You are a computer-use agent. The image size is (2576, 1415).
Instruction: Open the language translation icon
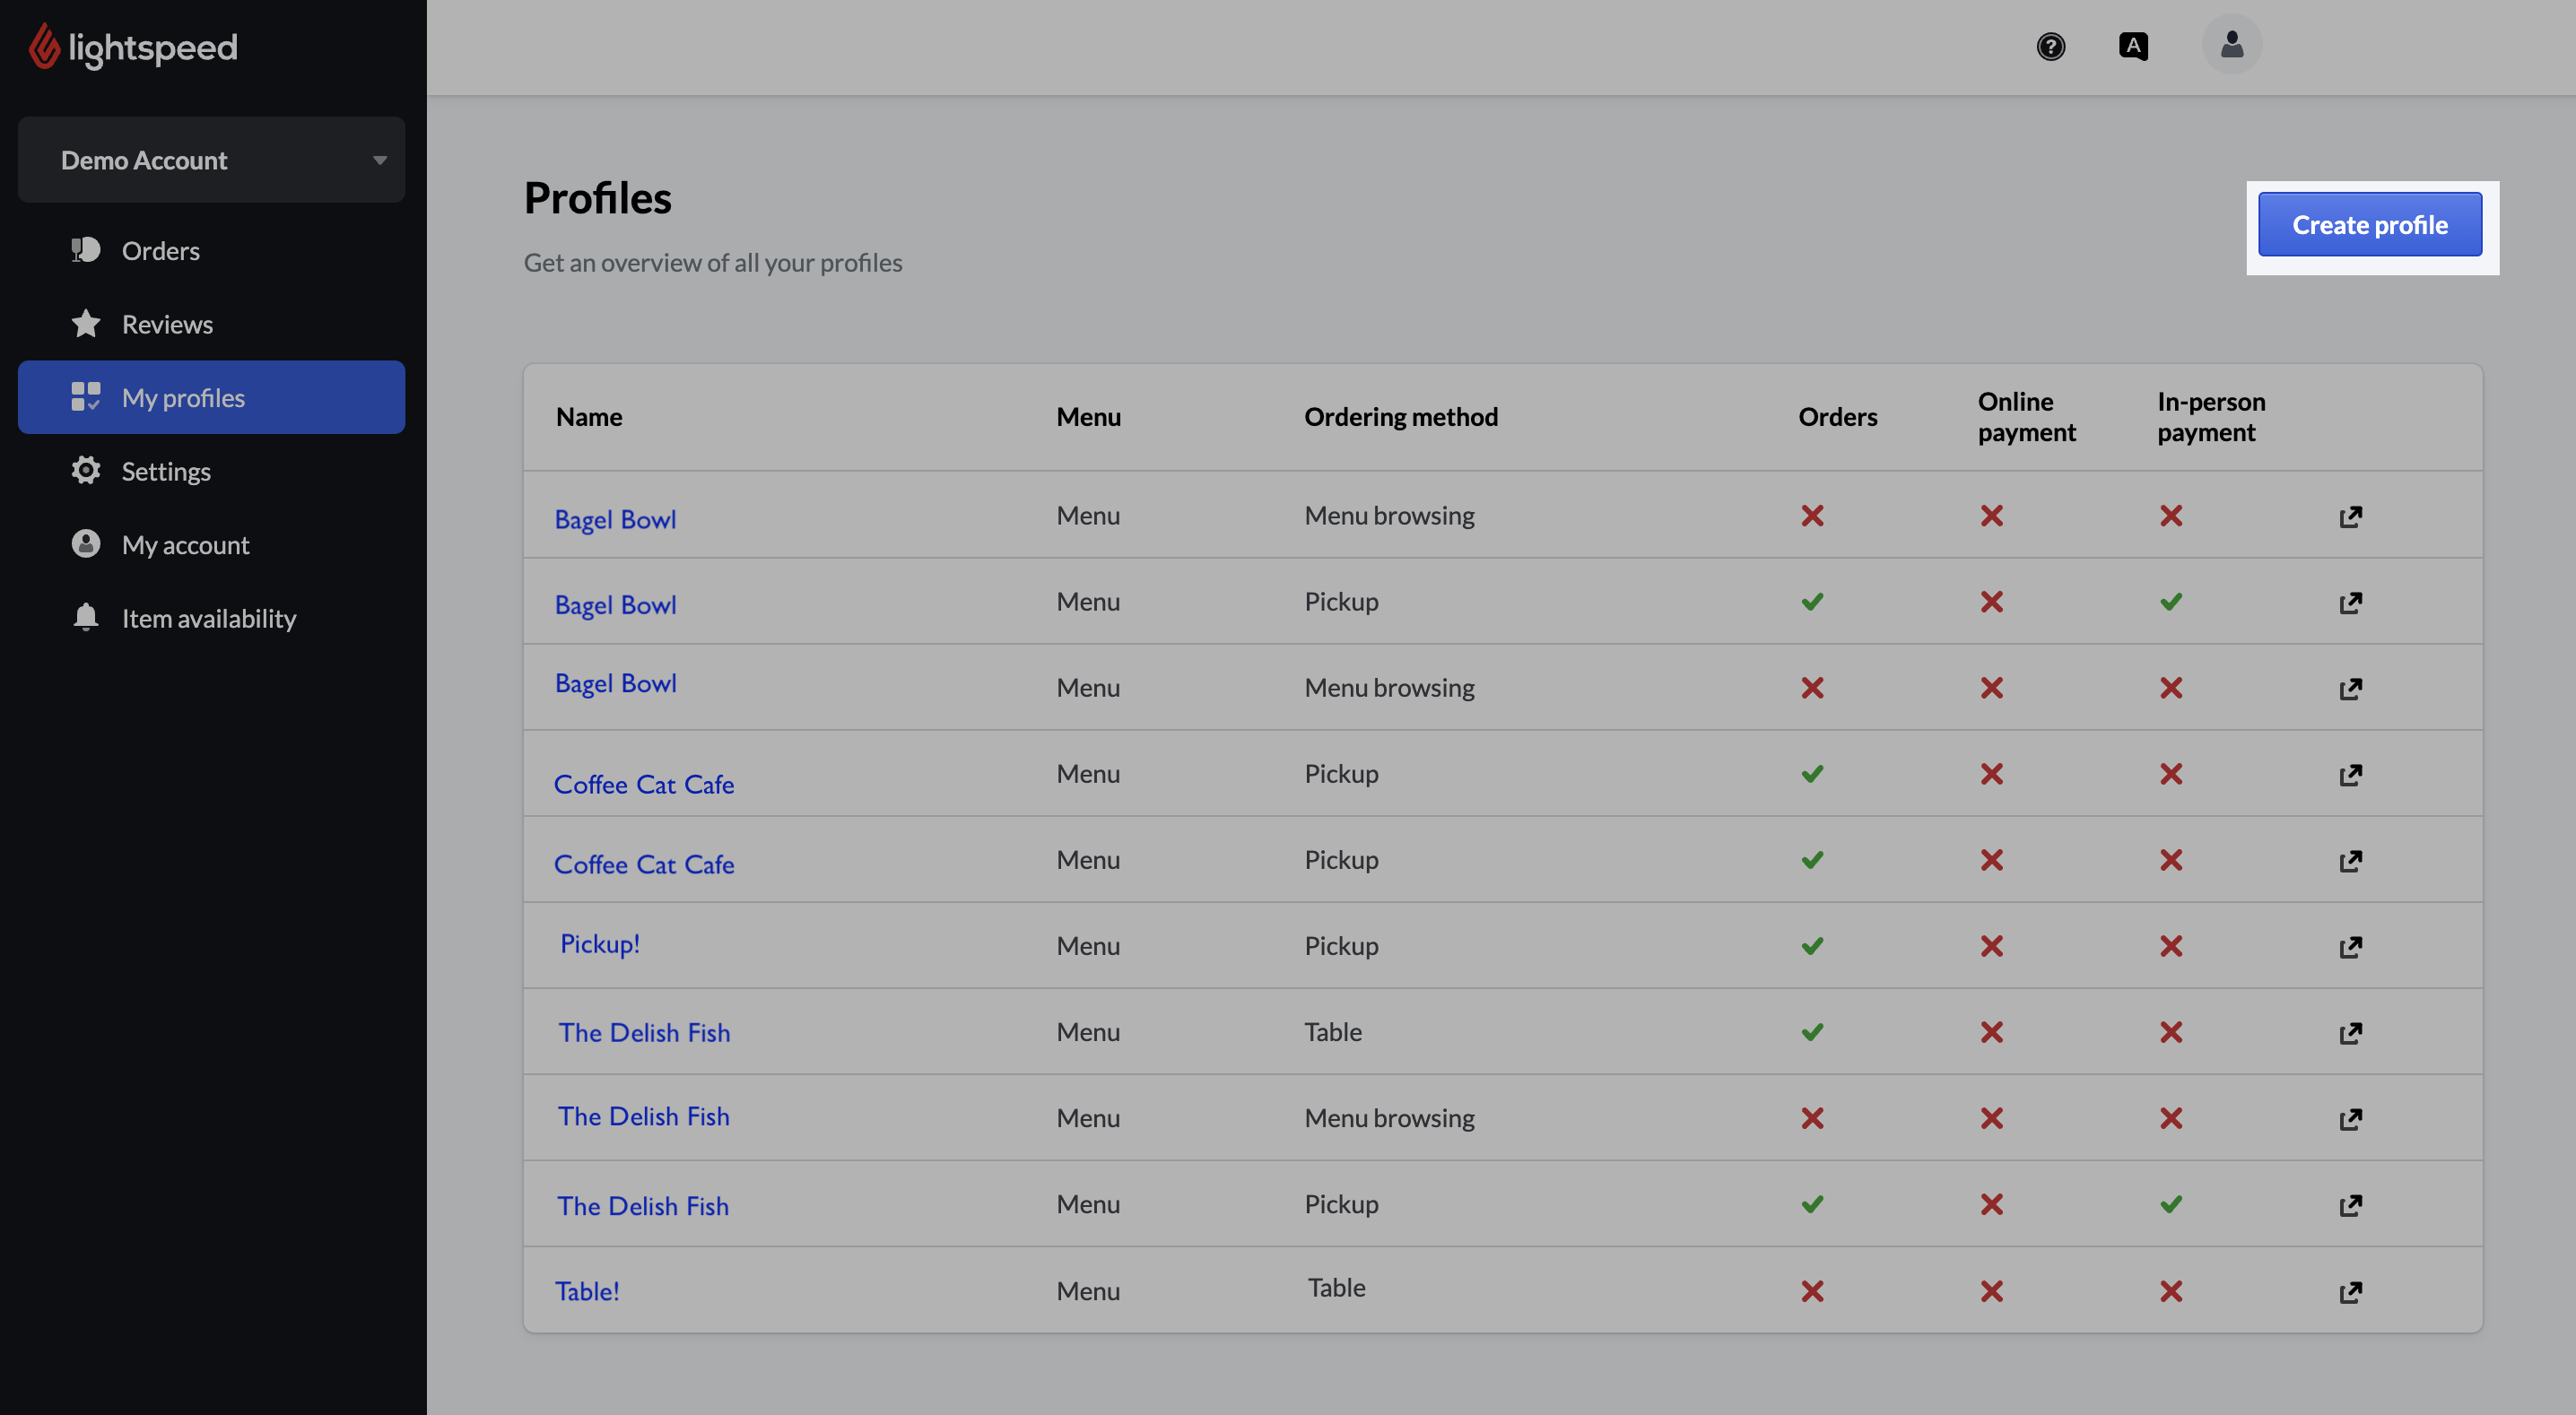(2132, 46)
